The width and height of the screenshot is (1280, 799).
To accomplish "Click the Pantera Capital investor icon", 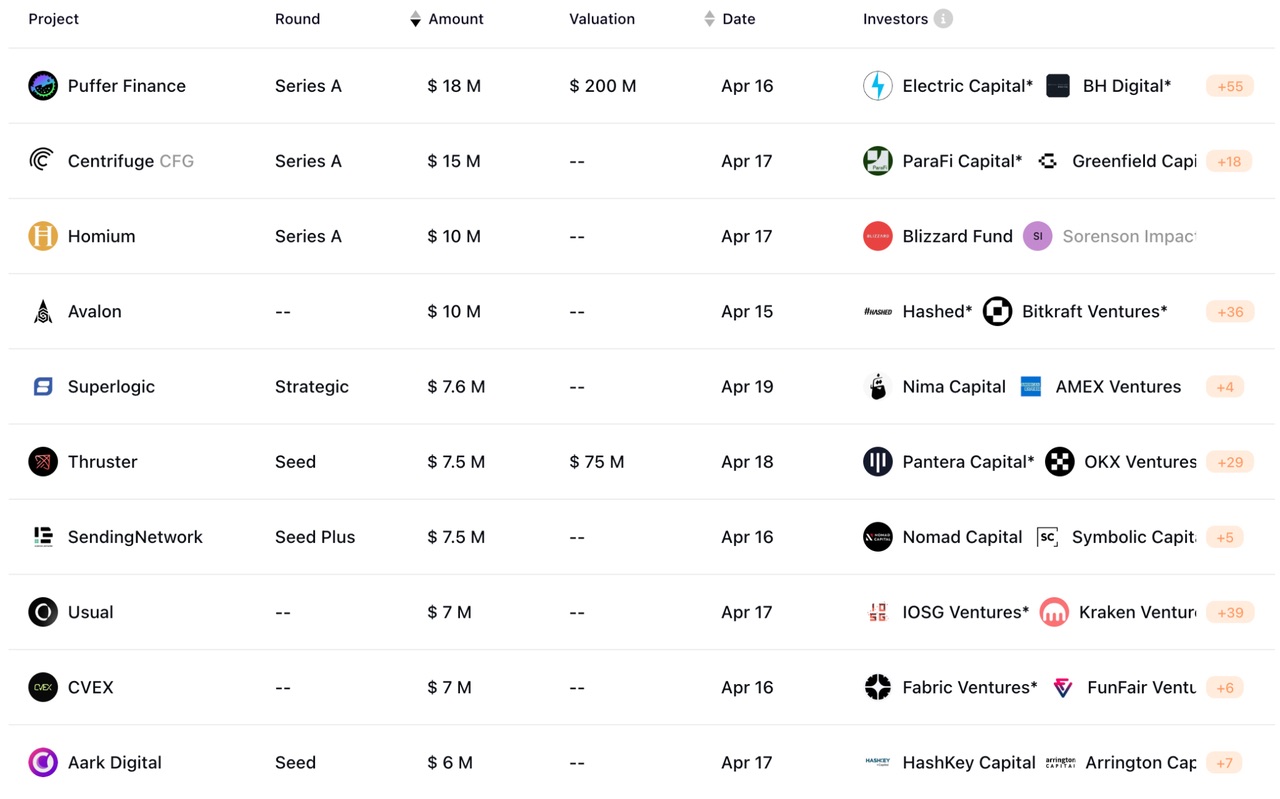I will click(877, 462).
